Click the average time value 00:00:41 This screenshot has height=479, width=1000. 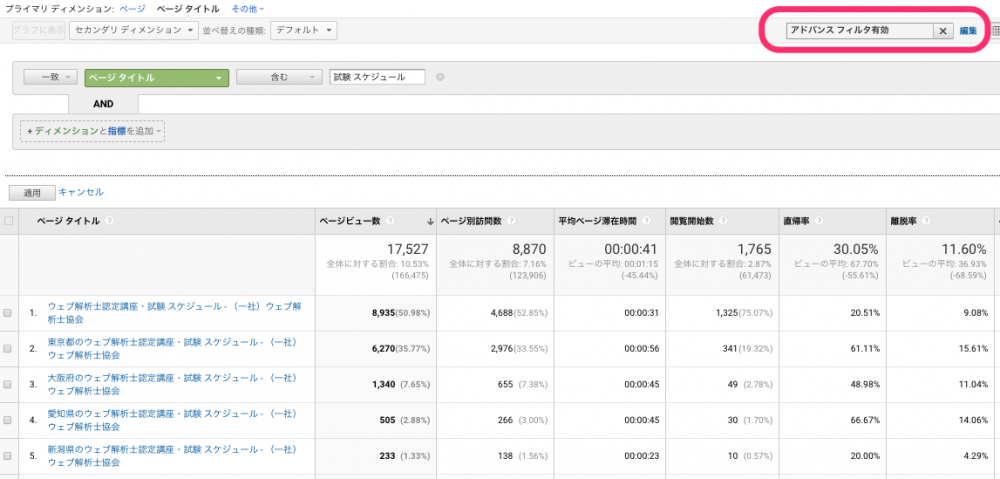(x=631, y=249)
